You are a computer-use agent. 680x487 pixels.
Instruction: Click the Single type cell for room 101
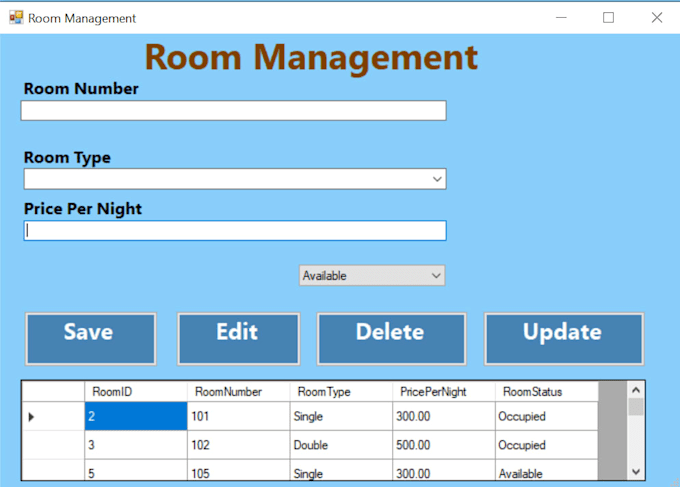(x=341, y=416)
